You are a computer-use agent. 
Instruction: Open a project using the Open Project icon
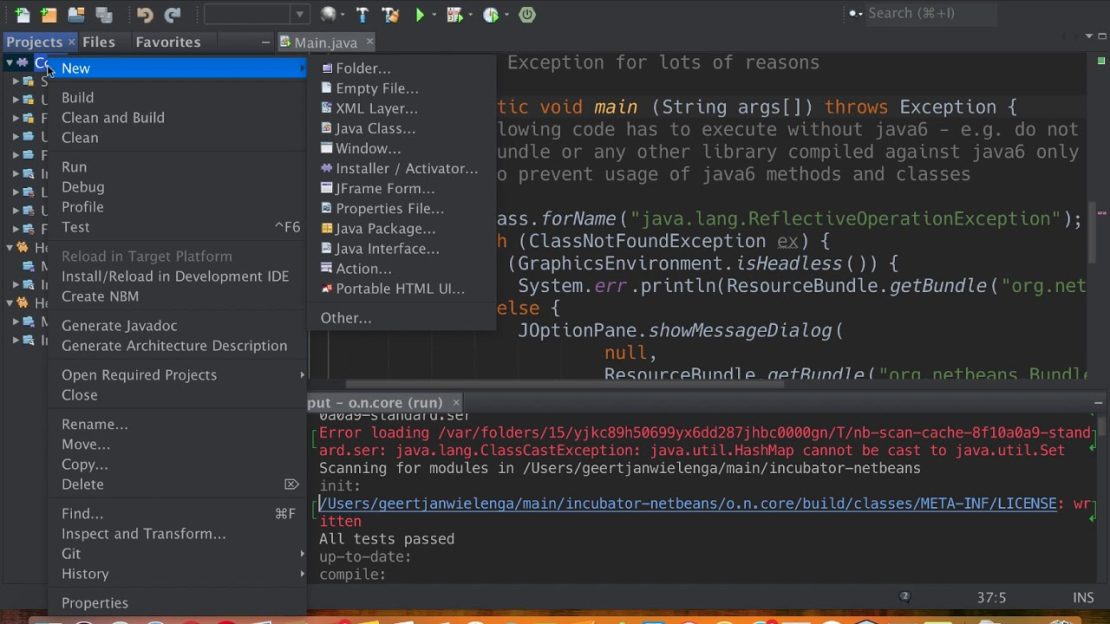click(76, 14)
